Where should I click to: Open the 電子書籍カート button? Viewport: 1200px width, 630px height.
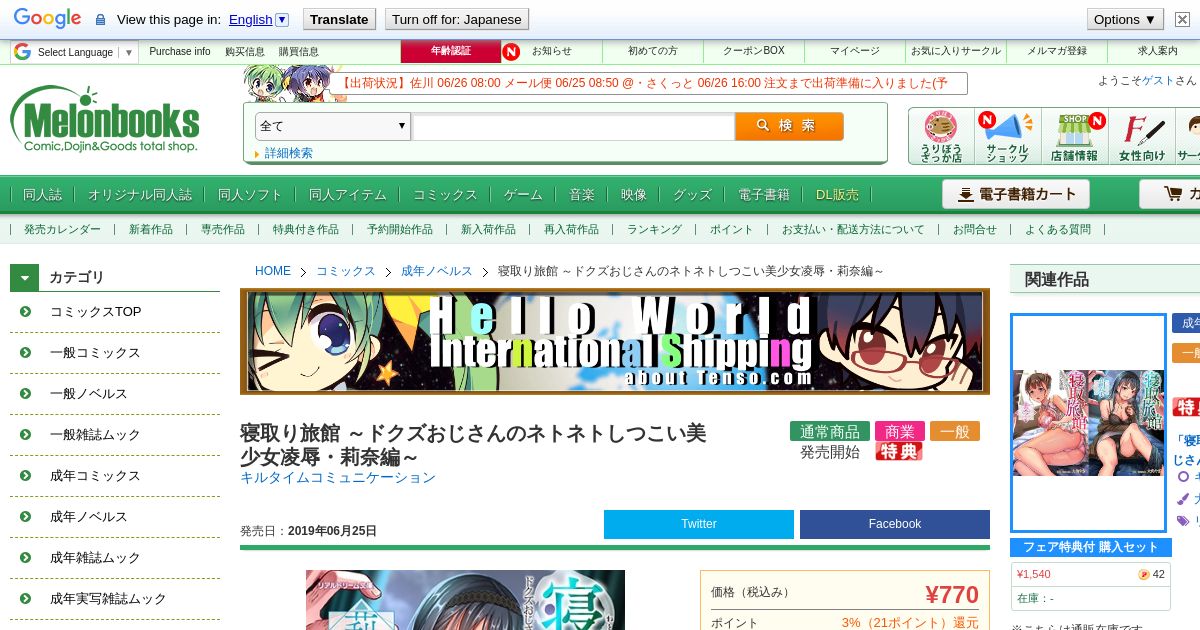(1016, 194)
